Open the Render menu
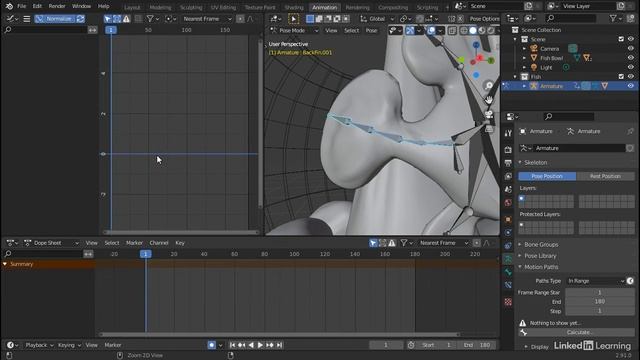Viewport: 640px width, 360px height. tap(57, 6)
